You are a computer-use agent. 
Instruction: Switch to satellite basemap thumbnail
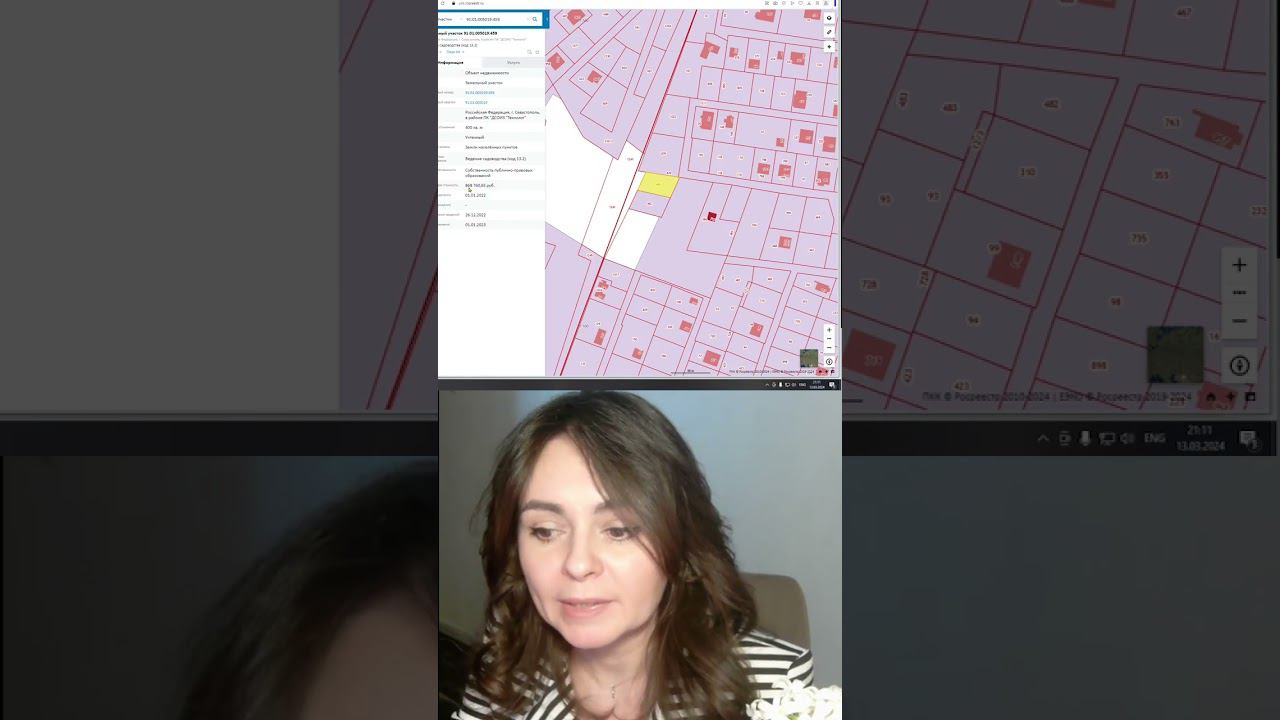point(809,358)
